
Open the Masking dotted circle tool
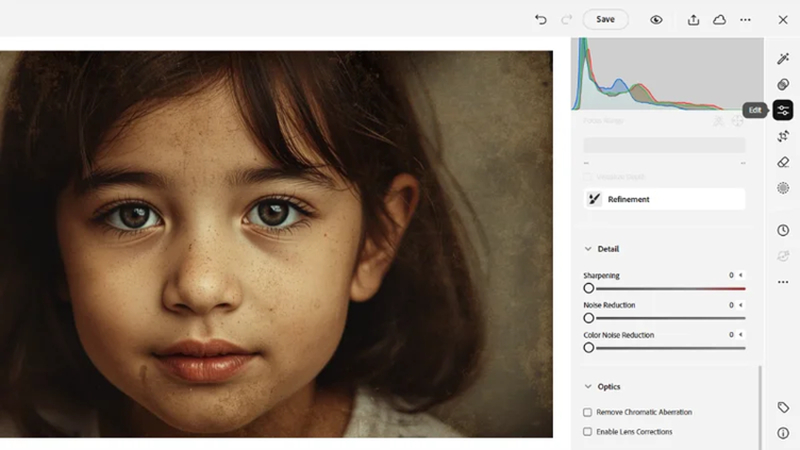783,188
